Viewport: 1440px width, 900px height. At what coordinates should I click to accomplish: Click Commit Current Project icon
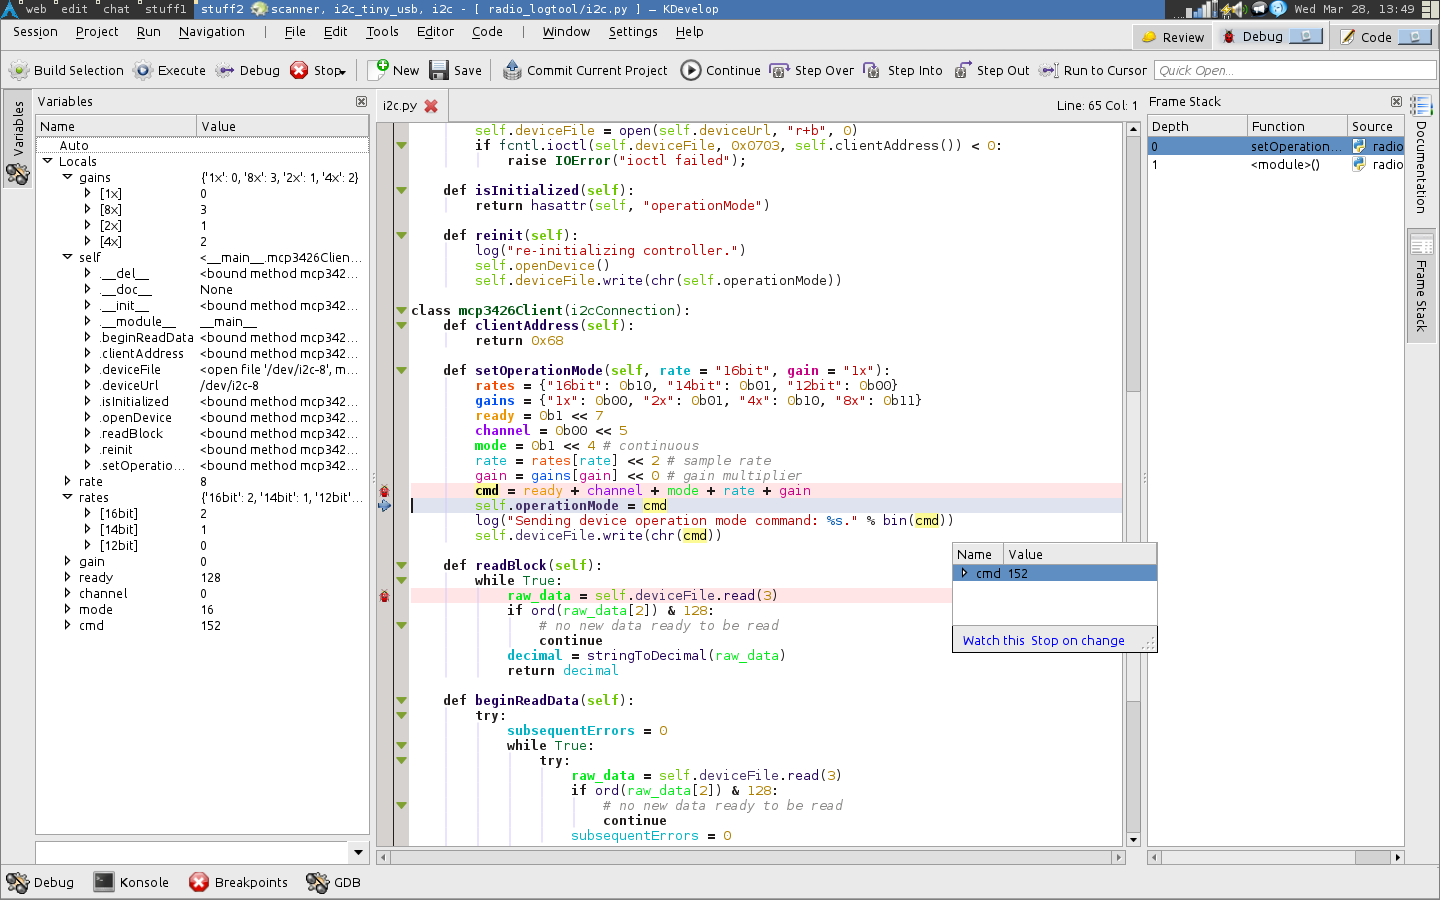[512, 70]
